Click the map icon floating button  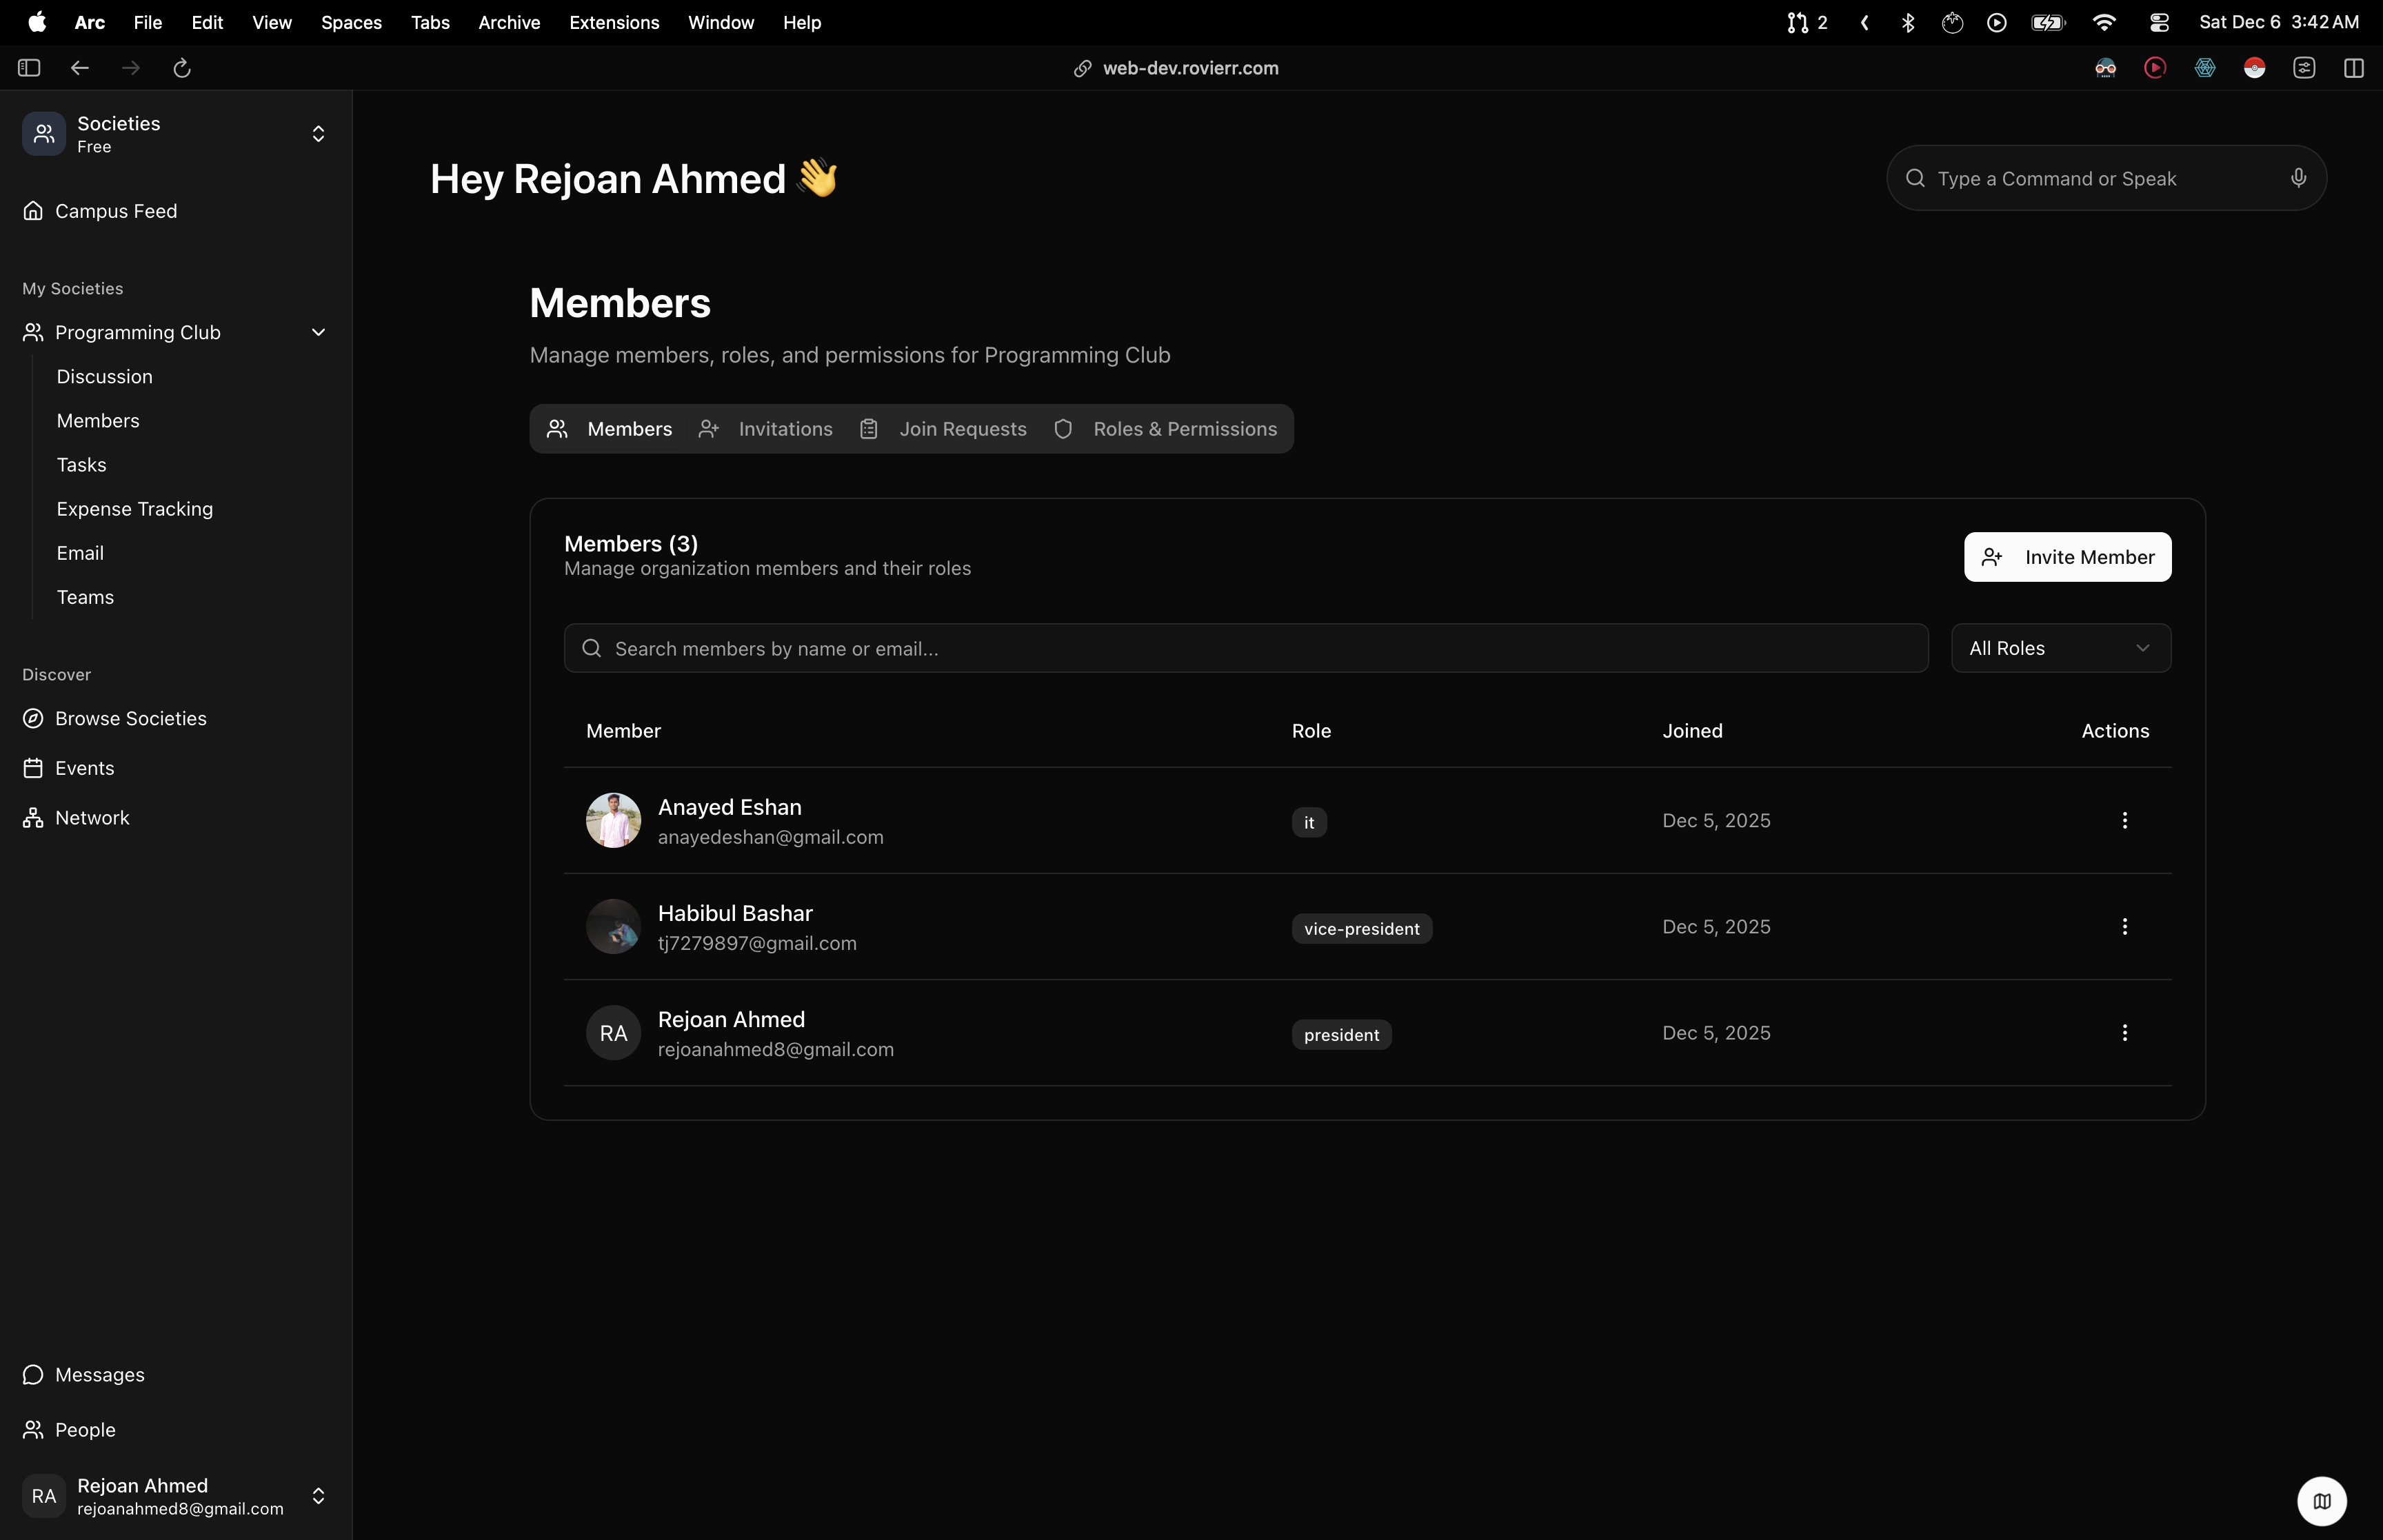2321,1501
